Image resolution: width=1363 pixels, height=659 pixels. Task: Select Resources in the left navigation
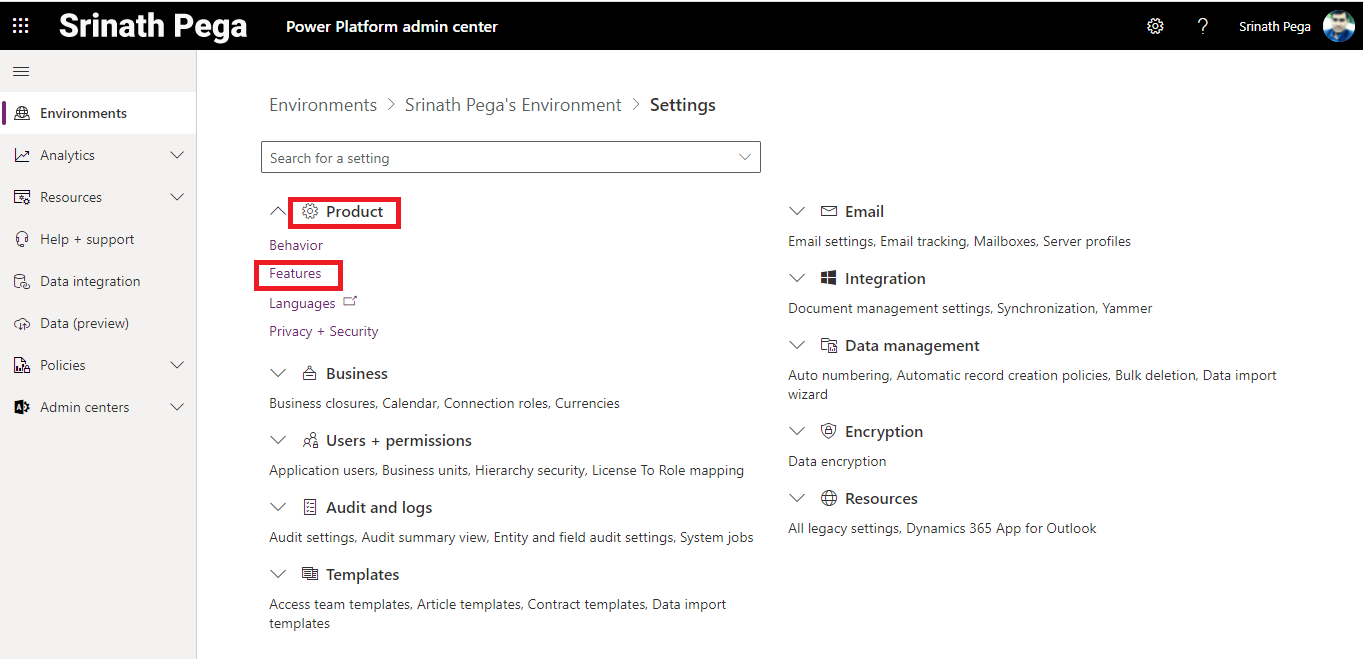[71, 197]
